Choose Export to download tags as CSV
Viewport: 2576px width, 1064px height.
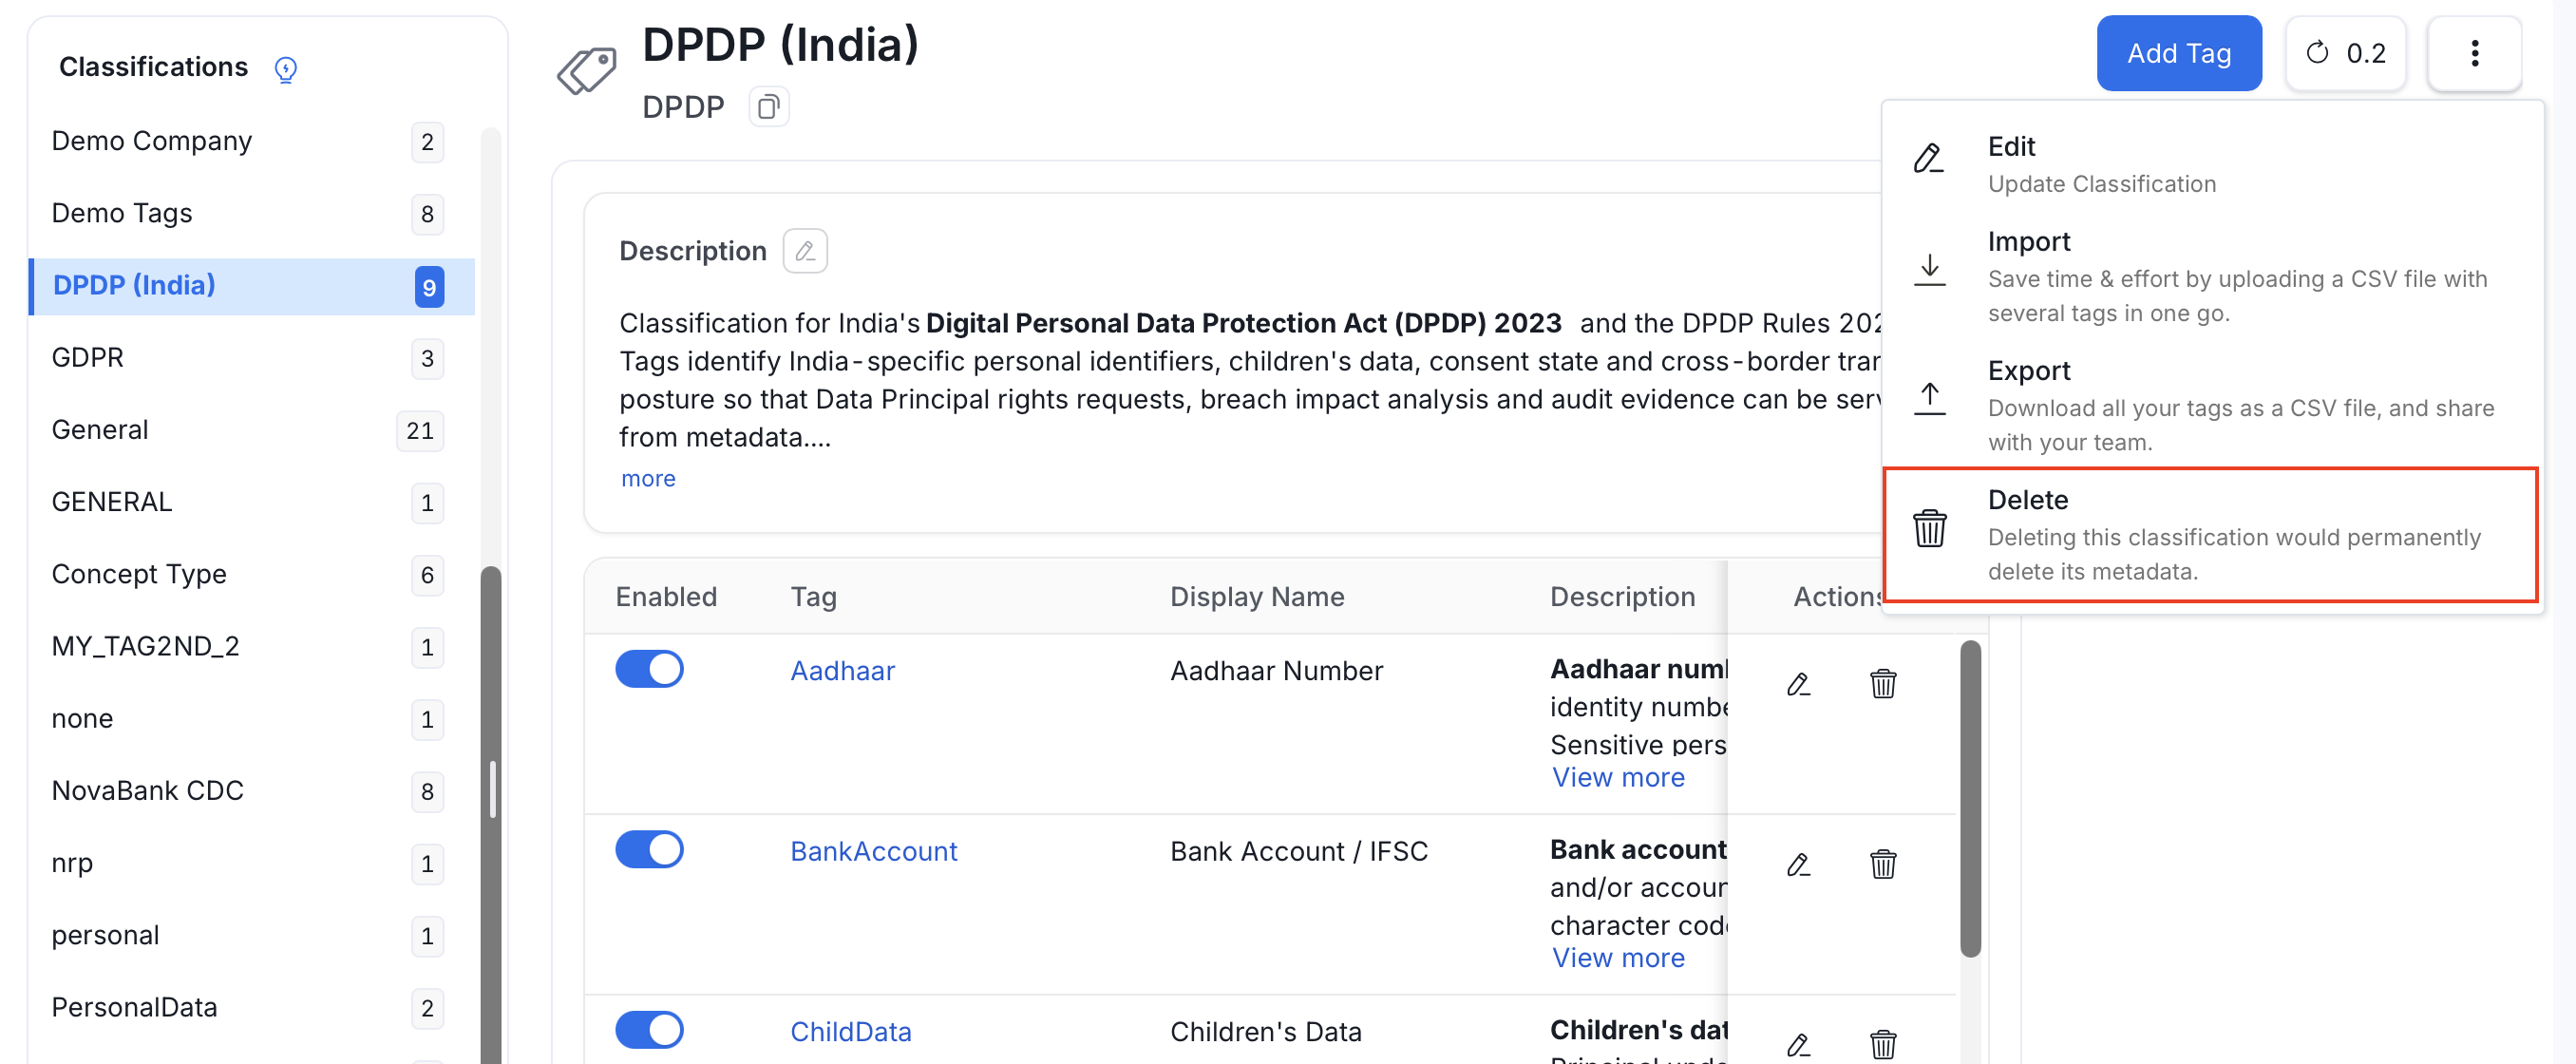point(2211,406)
